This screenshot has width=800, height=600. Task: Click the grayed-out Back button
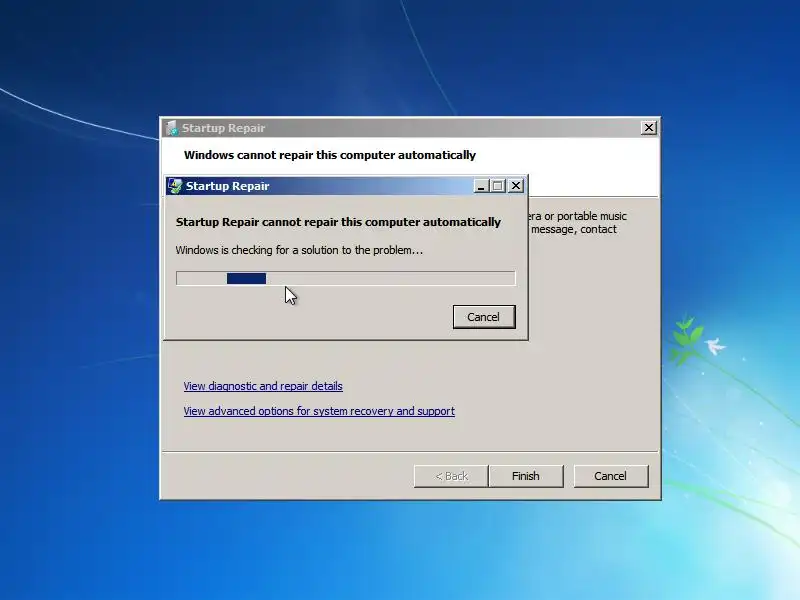pyautogui.click(x=451, y=476)
